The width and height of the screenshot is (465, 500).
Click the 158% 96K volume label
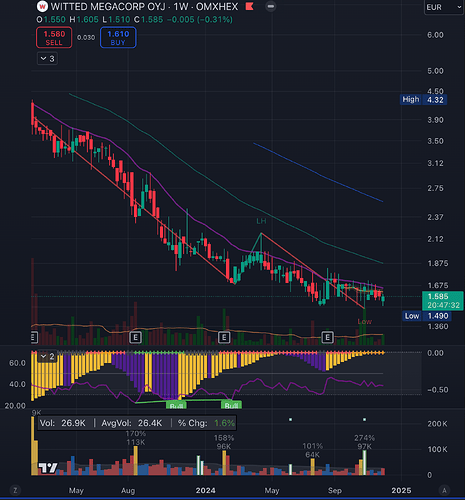224,442
